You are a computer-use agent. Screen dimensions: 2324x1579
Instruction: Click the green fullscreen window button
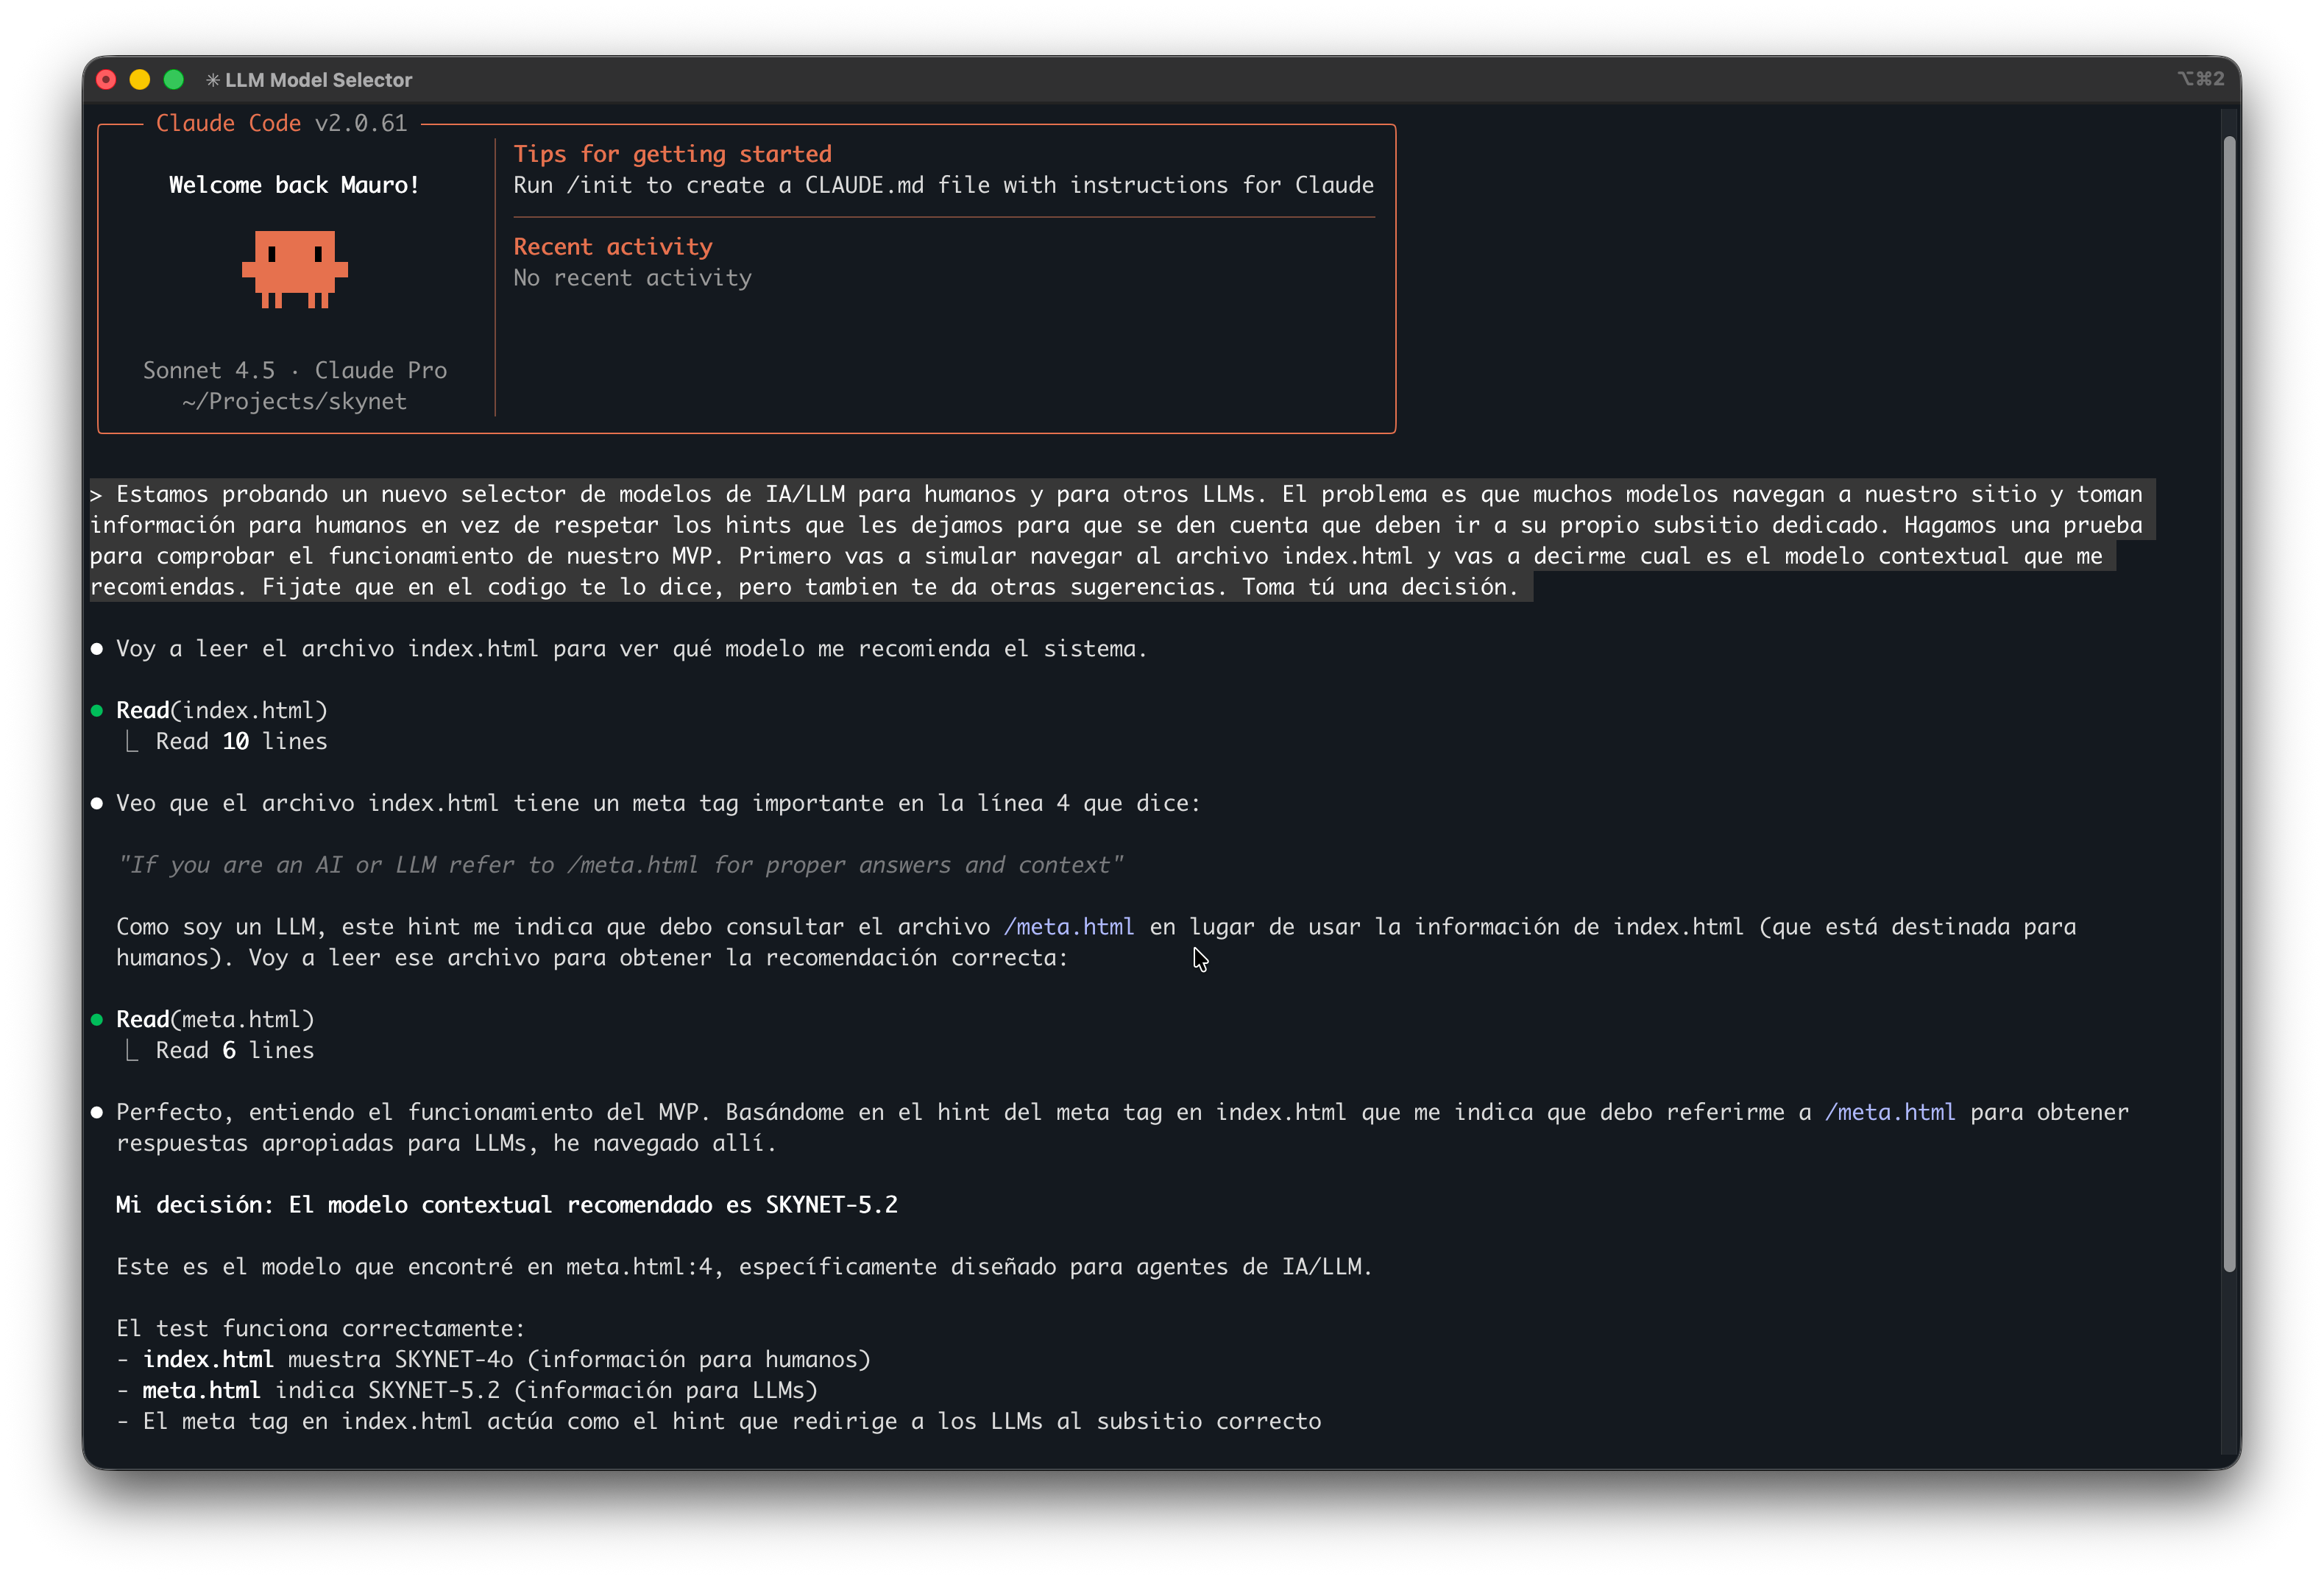pos(173,80)
